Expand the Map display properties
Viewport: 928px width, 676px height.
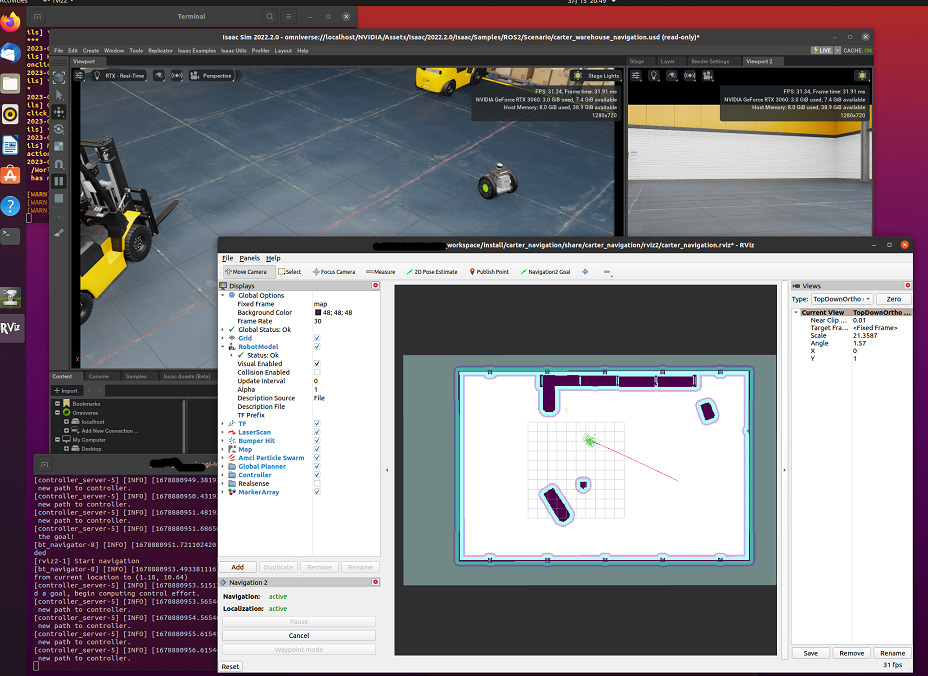224,449
